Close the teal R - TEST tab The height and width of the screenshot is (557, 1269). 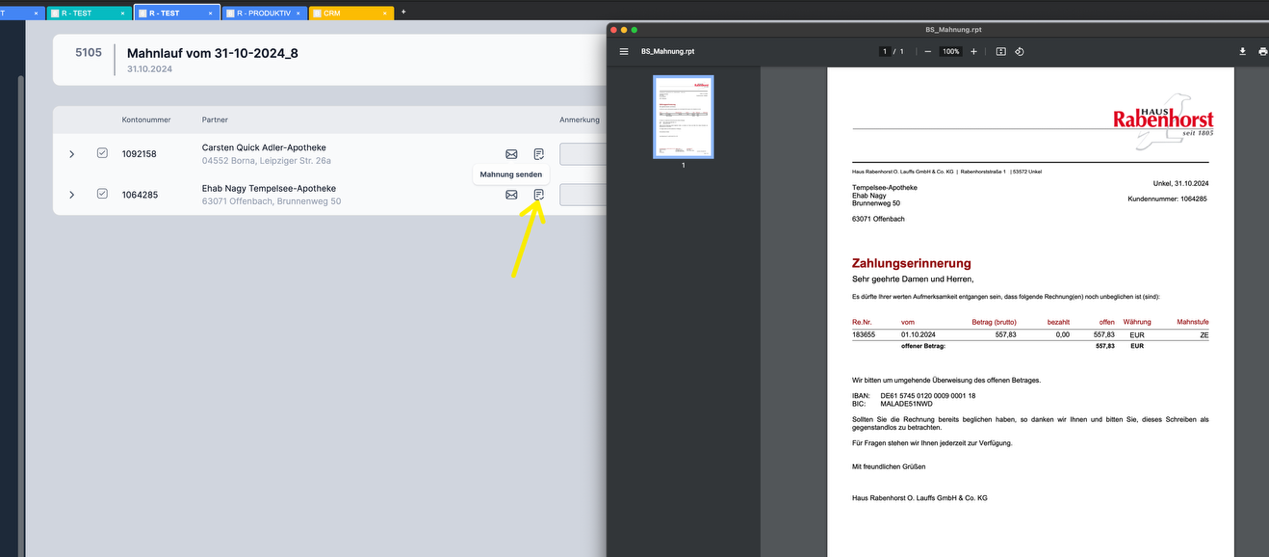(123, 13)
